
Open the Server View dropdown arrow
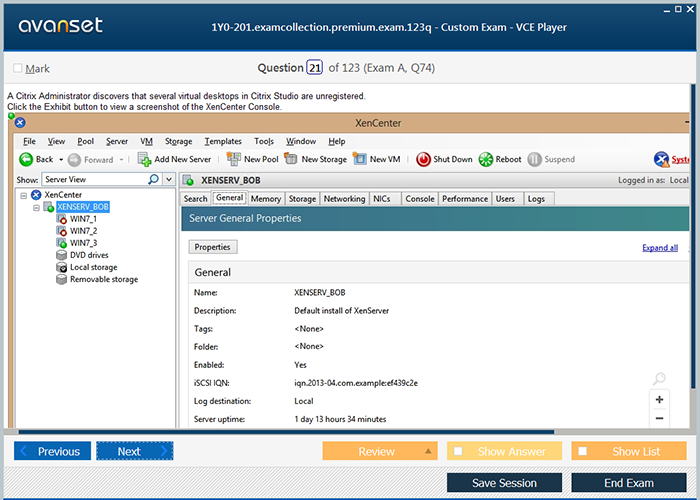[x=168, y=179]
